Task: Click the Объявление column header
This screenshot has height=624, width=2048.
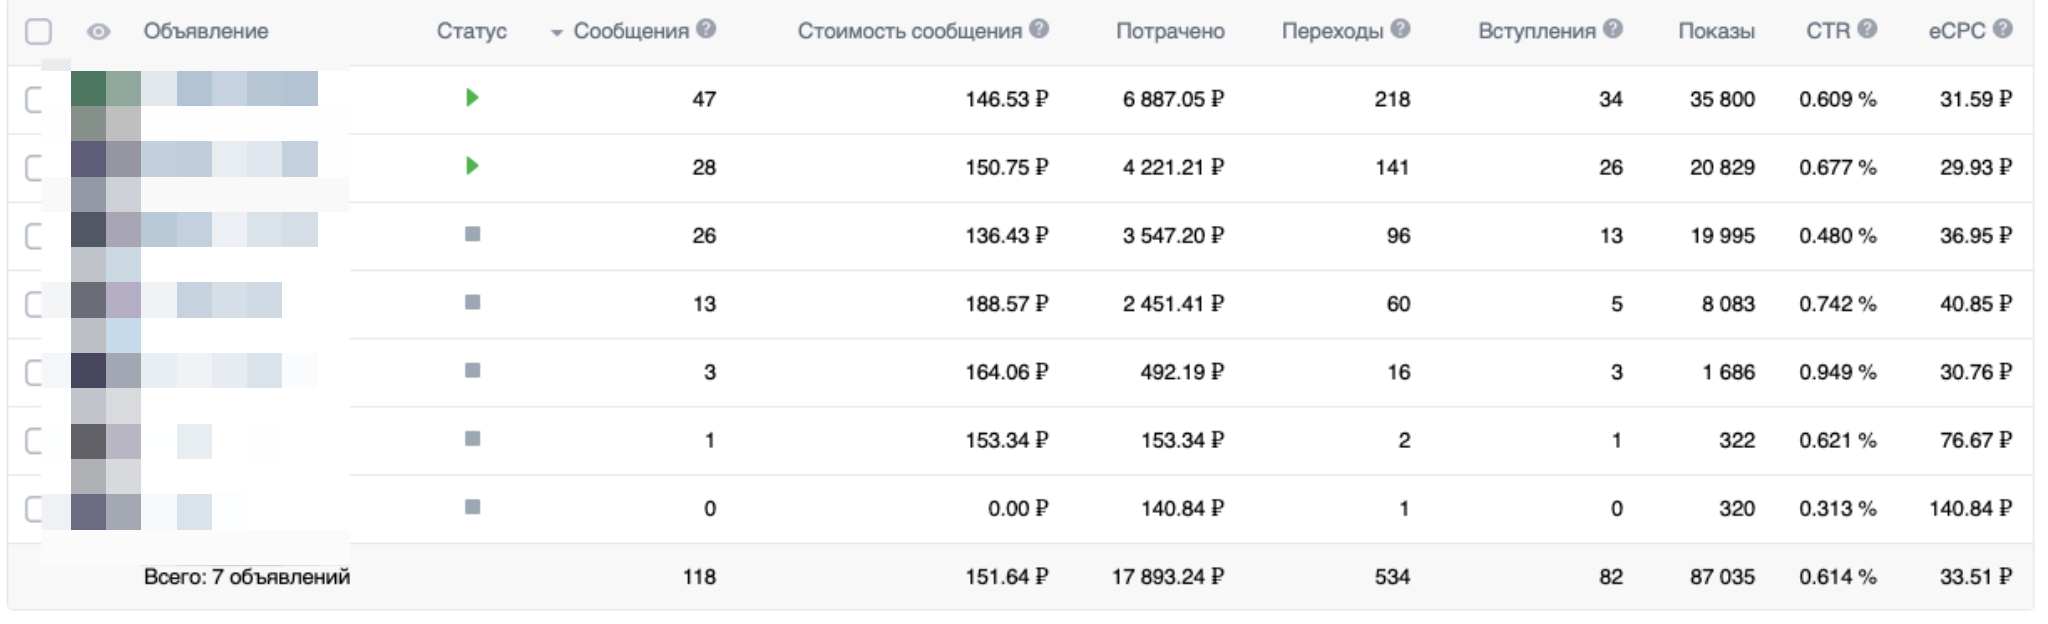Action: pos(205,31)
